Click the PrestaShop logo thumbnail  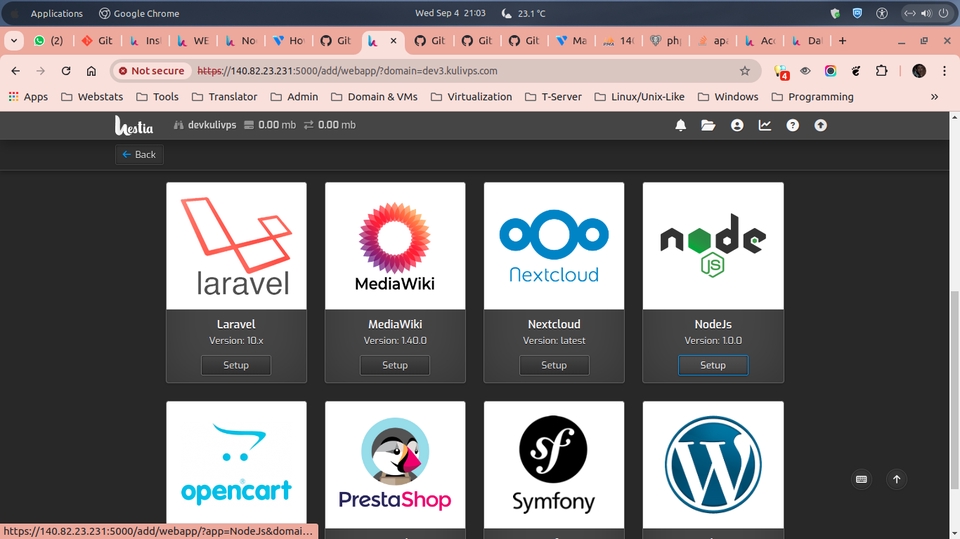tap(395, 465)
